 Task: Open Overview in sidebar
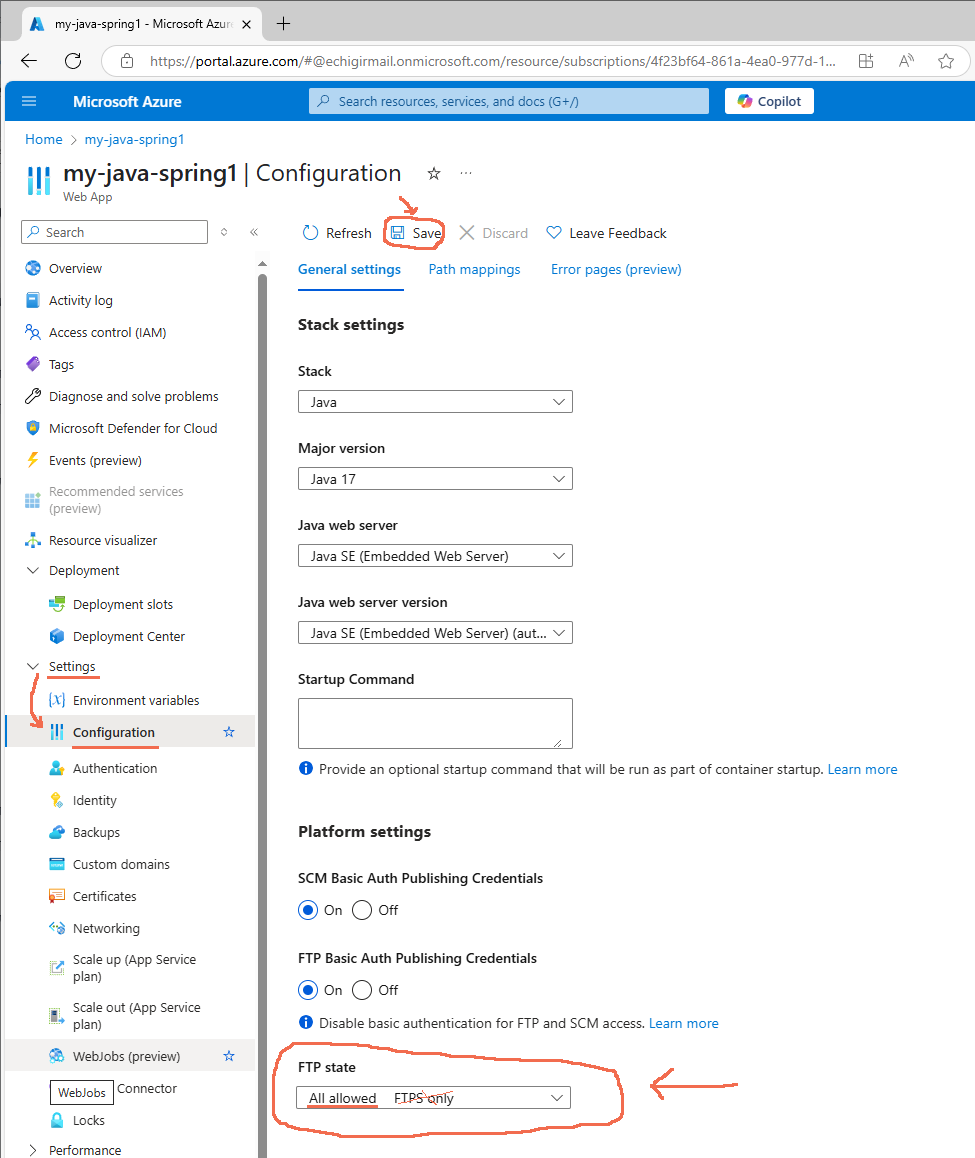[75, 268]
